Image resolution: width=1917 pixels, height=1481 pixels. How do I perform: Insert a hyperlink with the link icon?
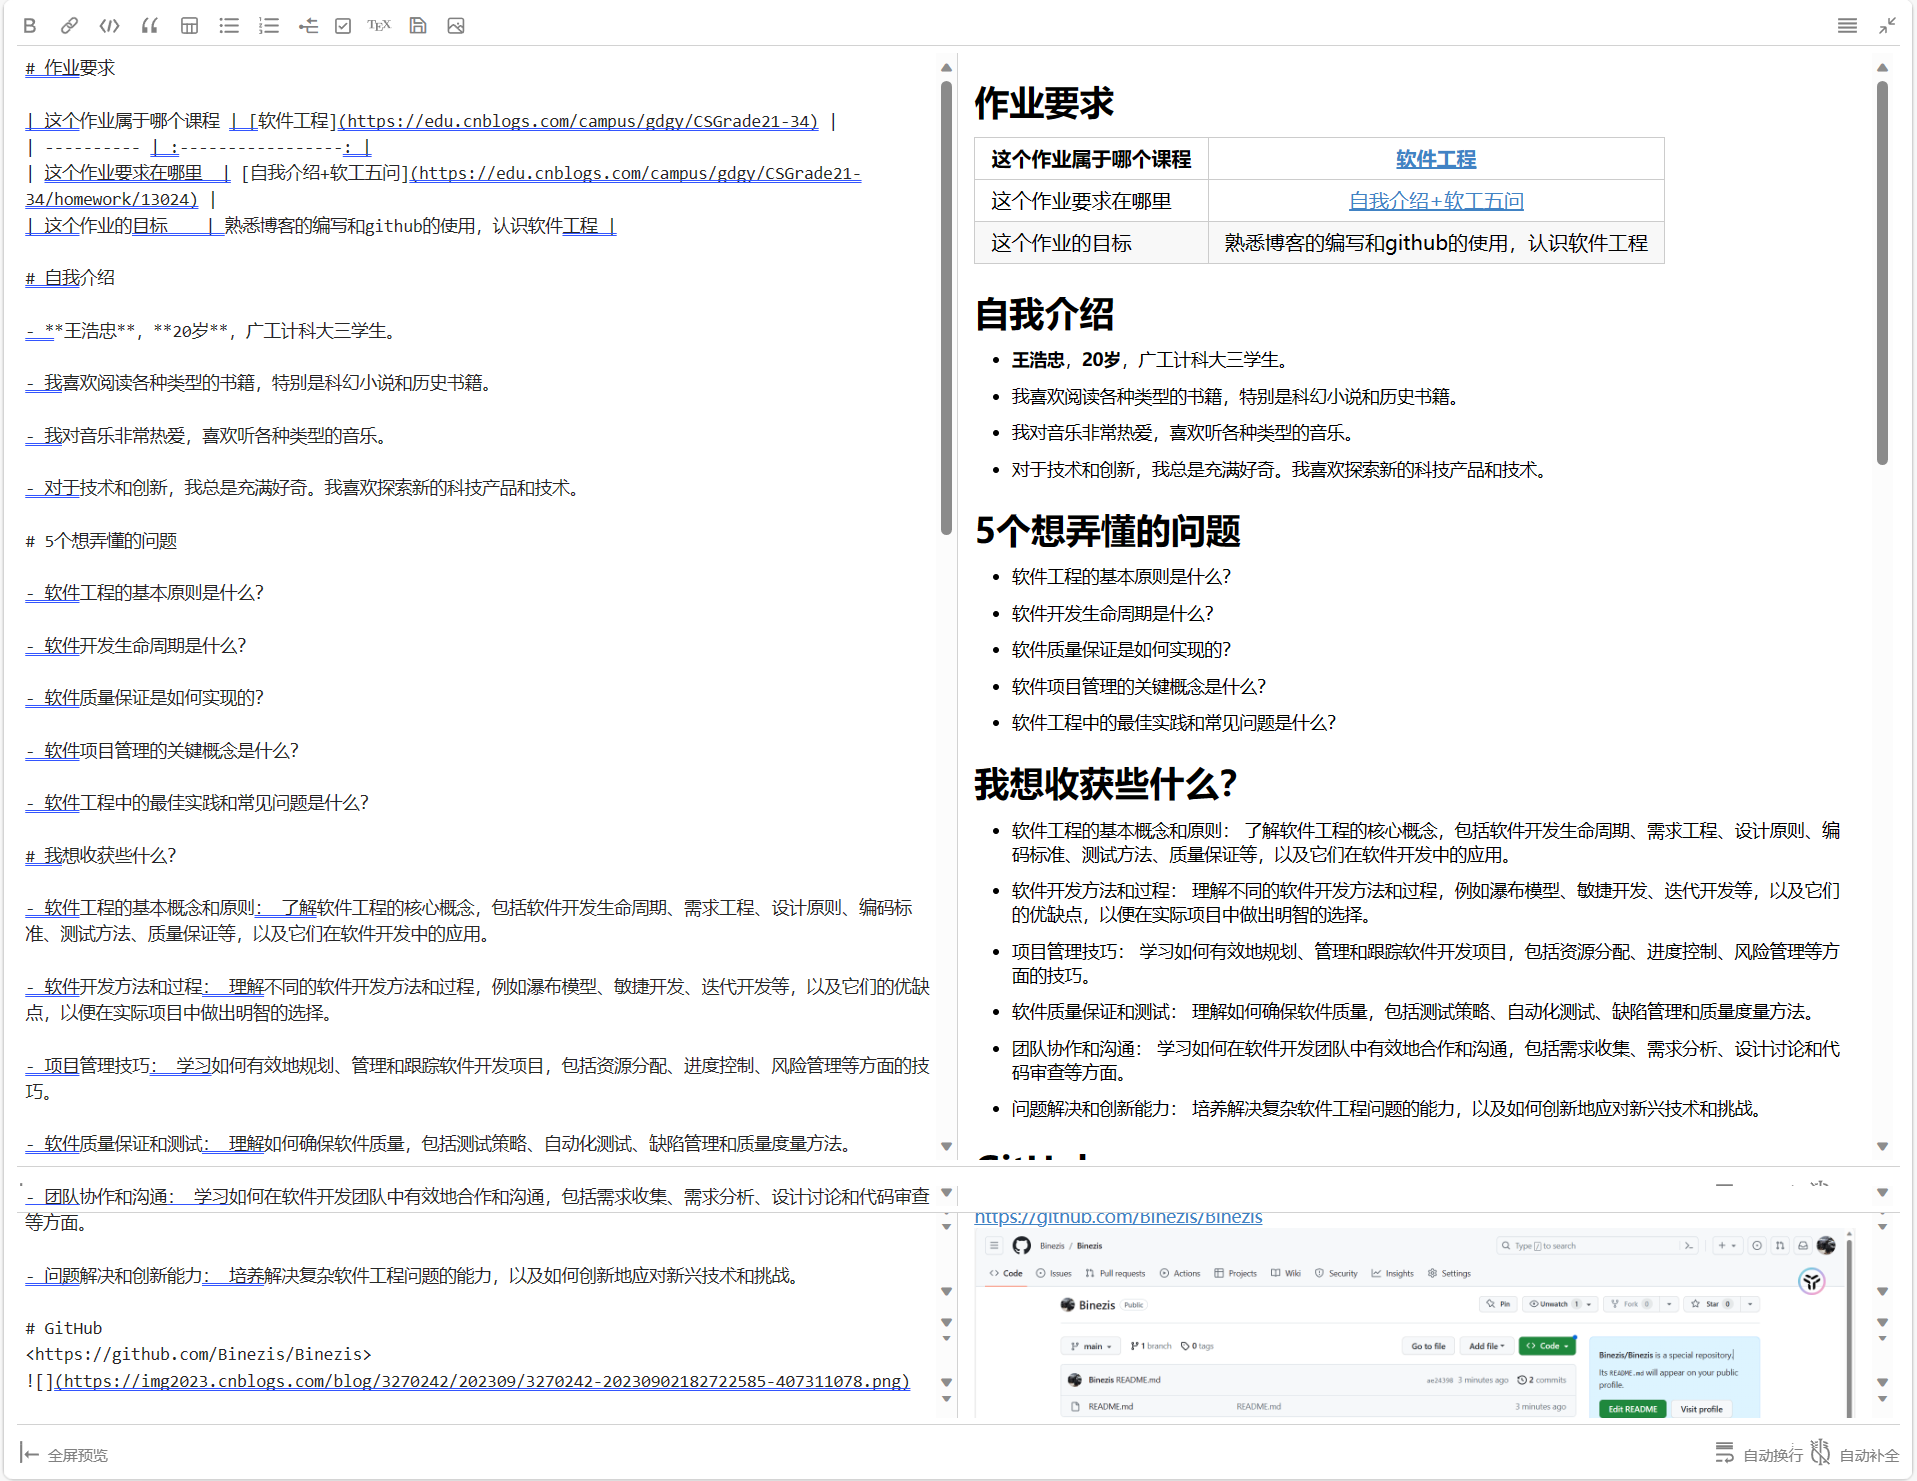click(69, 26)
